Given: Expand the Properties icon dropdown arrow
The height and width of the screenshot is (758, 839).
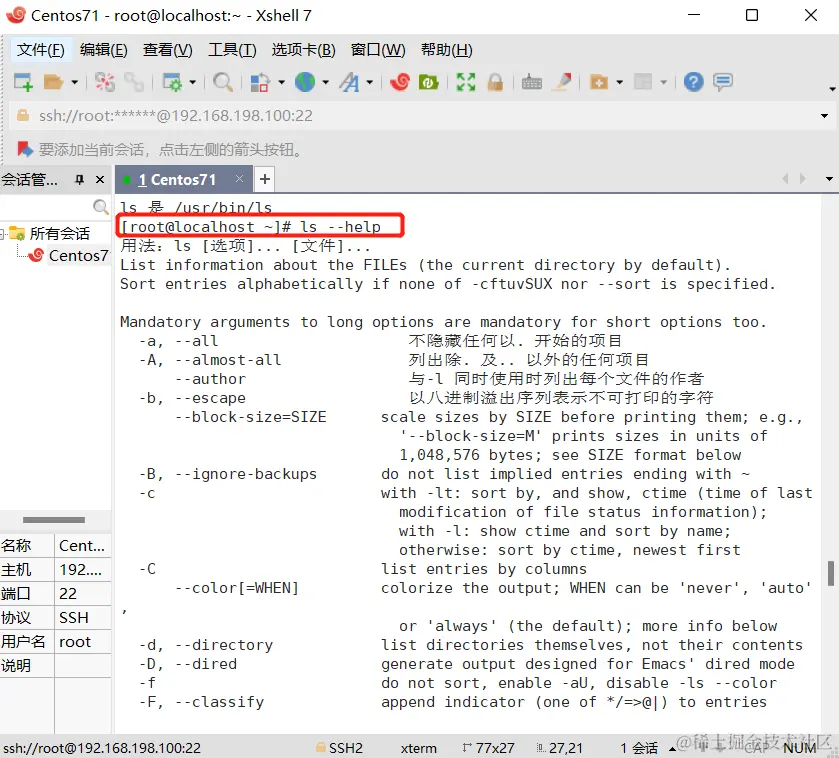Looking at the screenshot, I should pyautogui.click(x=193, y=82).
